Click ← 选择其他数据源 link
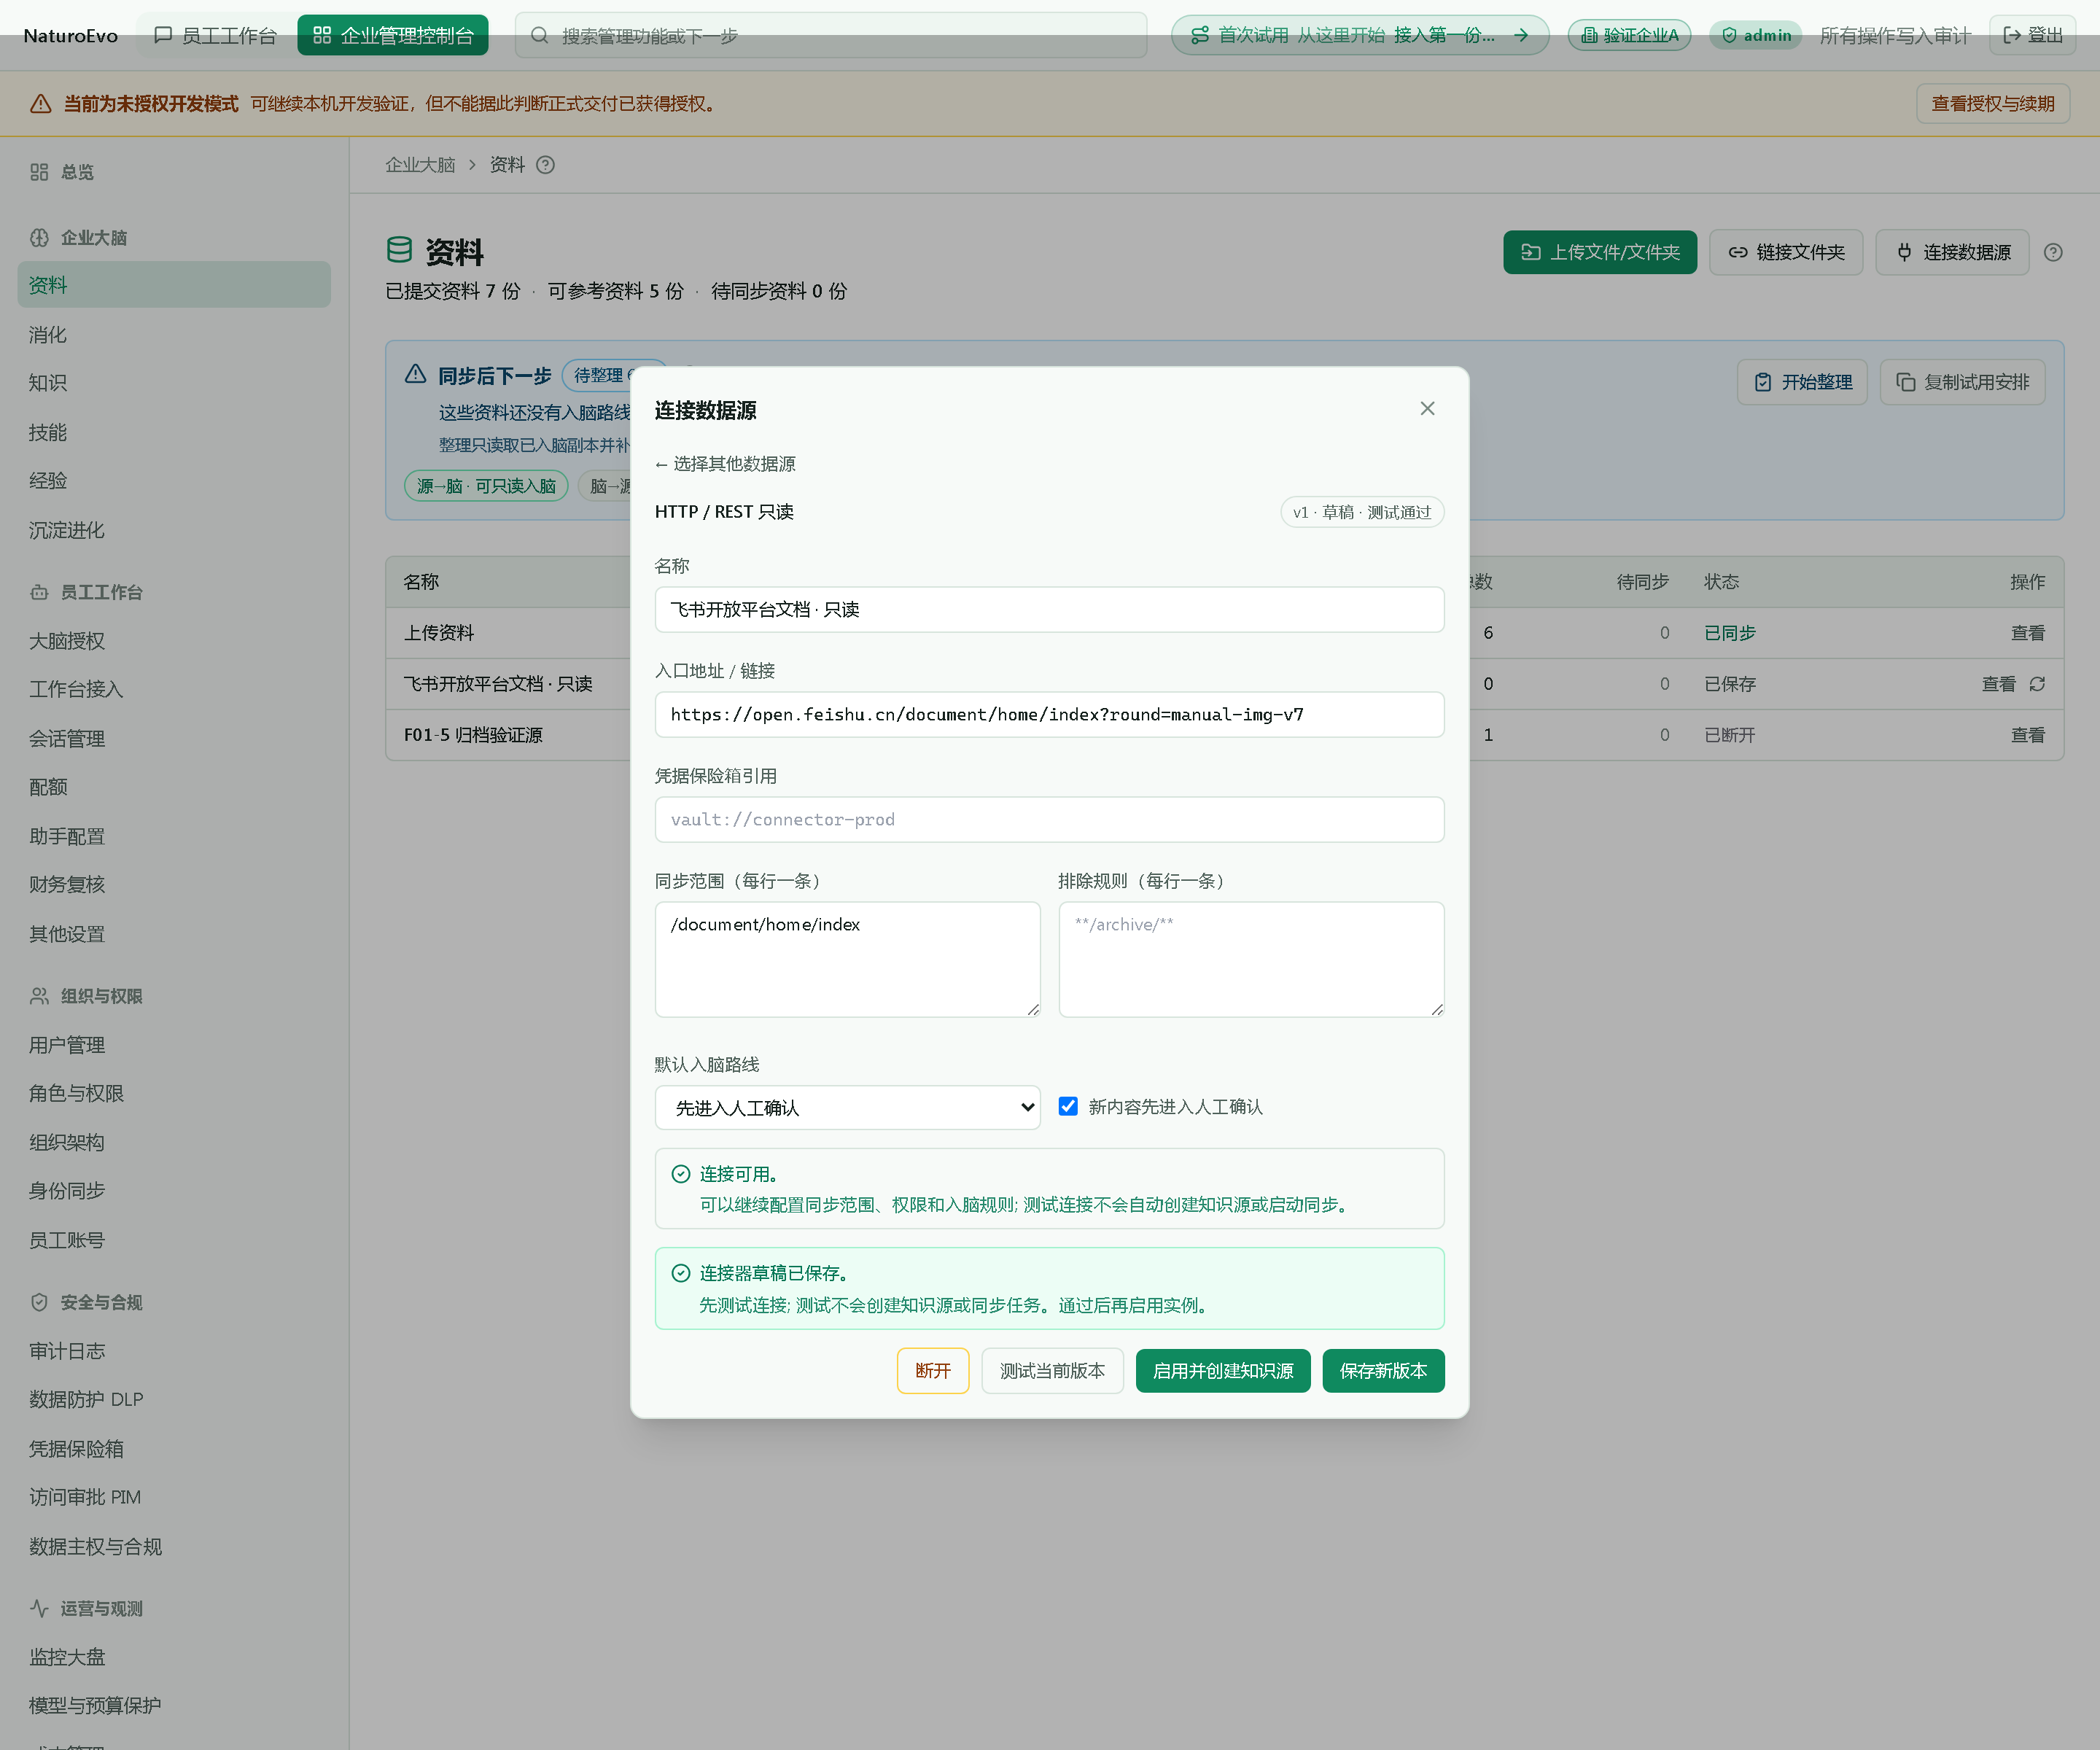2100x1750 pixels. [x=725, y=464]
